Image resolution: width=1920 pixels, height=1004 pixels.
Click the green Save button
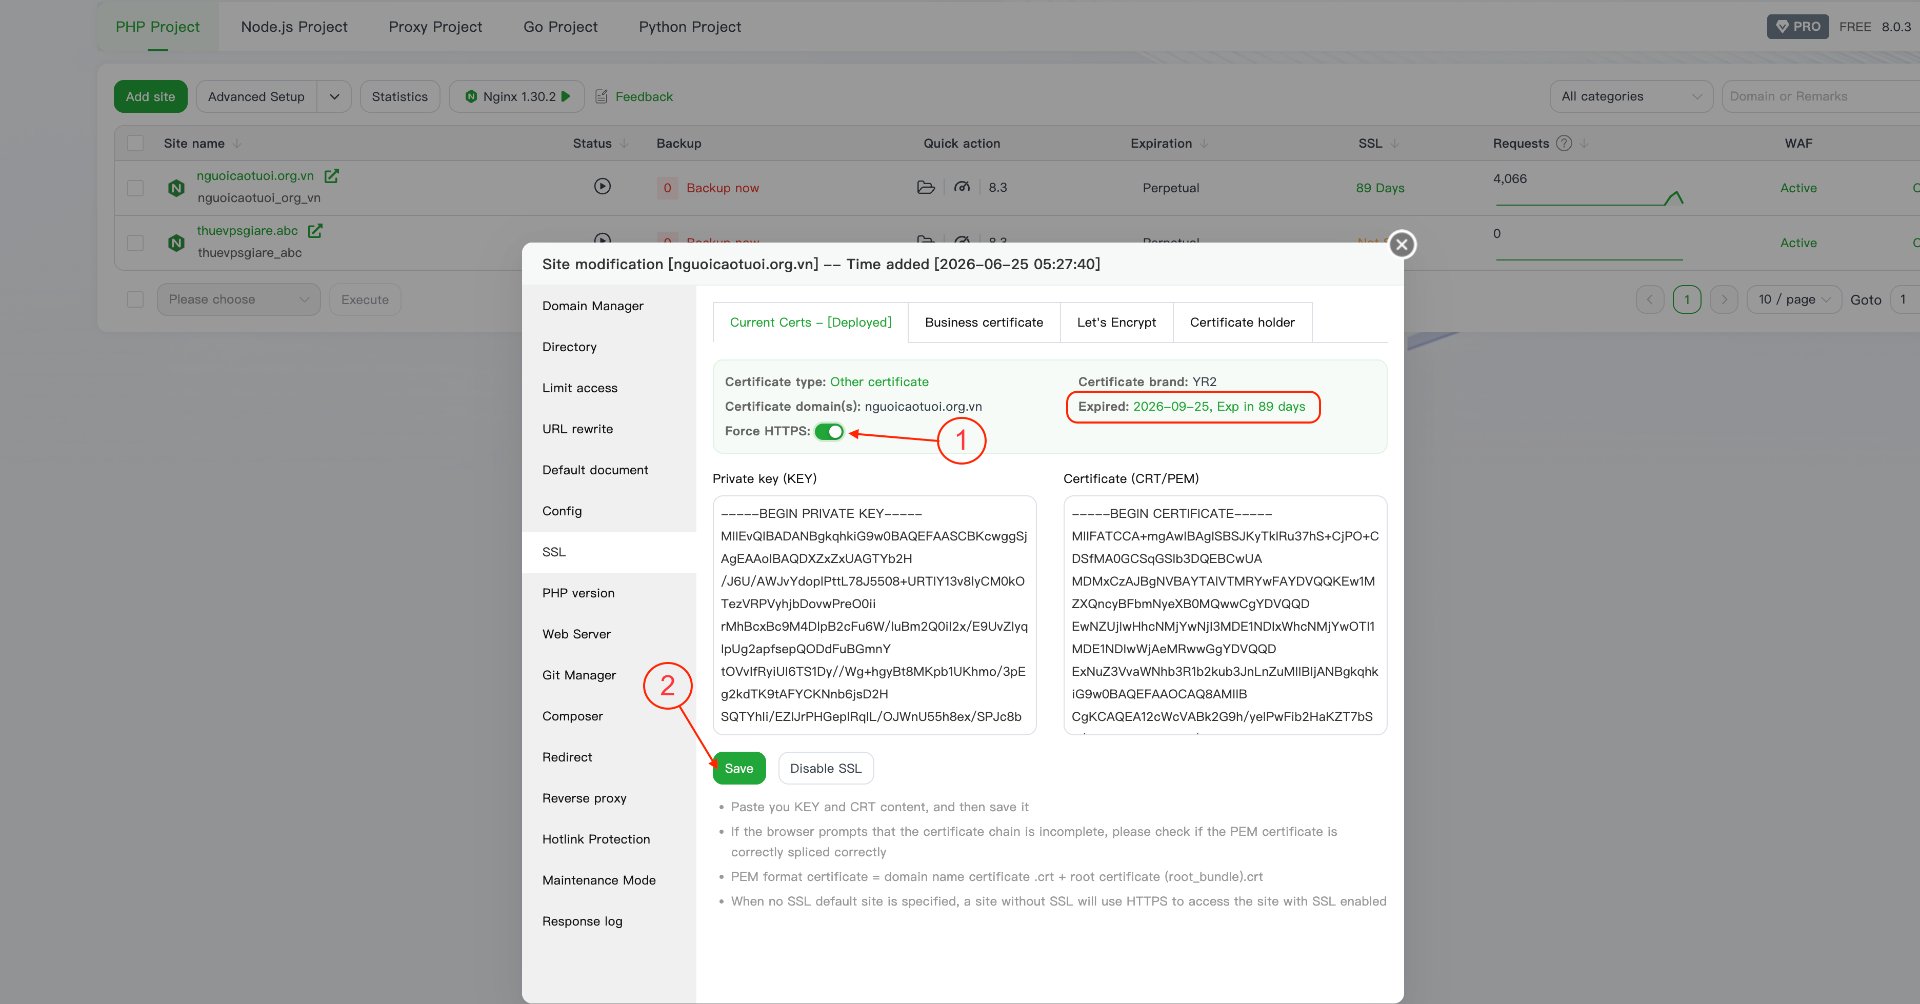739,768
